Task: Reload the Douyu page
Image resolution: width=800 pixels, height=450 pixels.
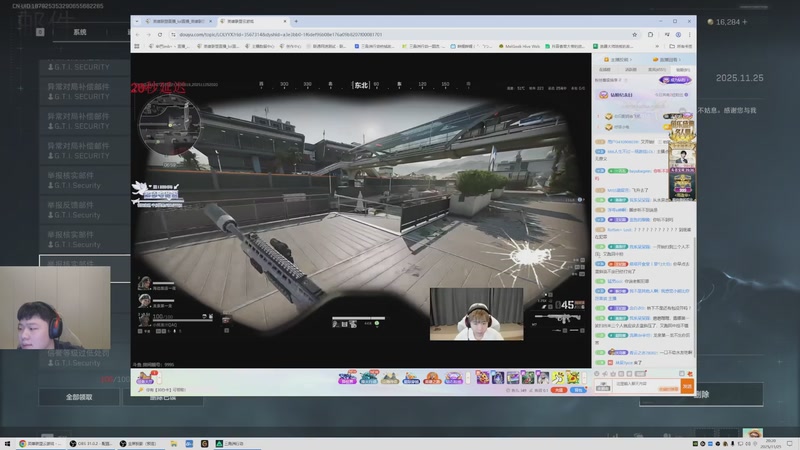Action: (160, 35)
